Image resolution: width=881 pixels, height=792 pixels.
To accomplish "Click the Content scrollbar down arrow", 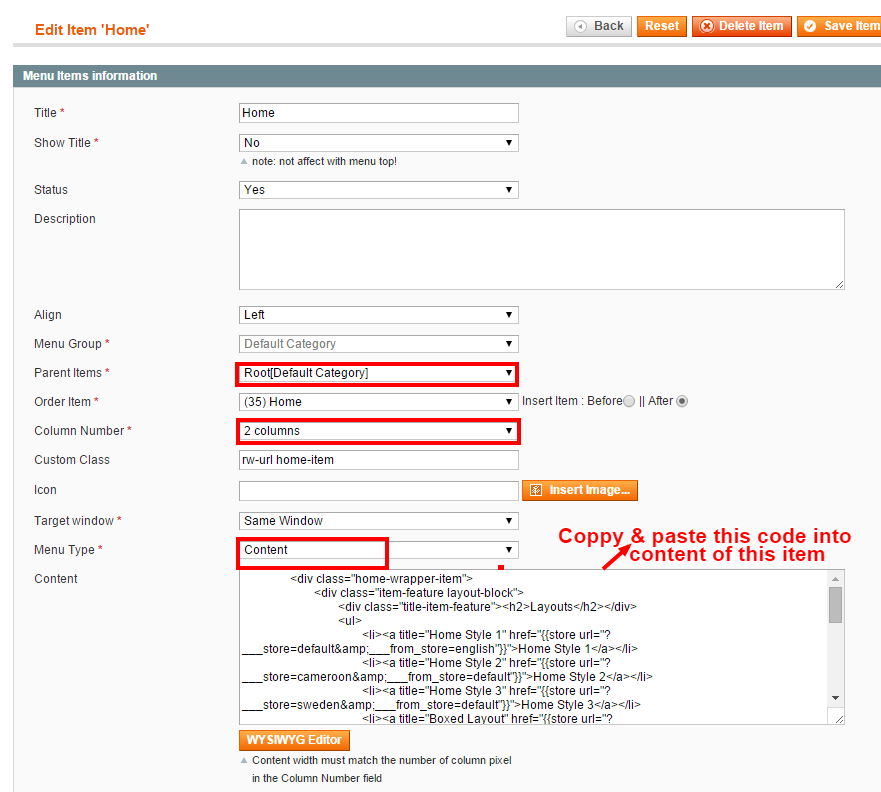I will 835,698.
